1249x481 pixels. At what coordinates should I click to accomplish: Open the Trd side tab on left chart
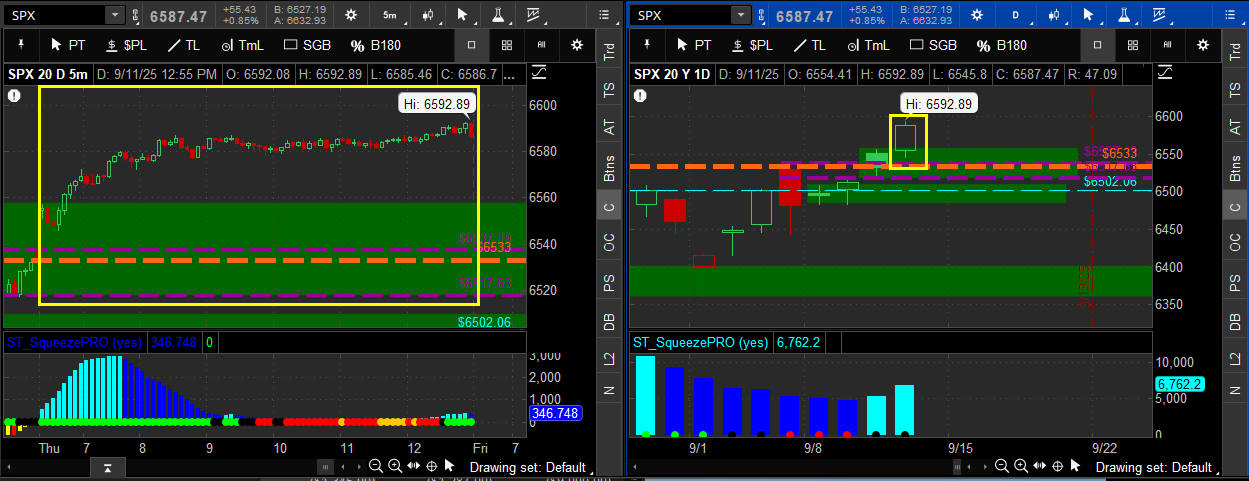[x=609, y=52]
